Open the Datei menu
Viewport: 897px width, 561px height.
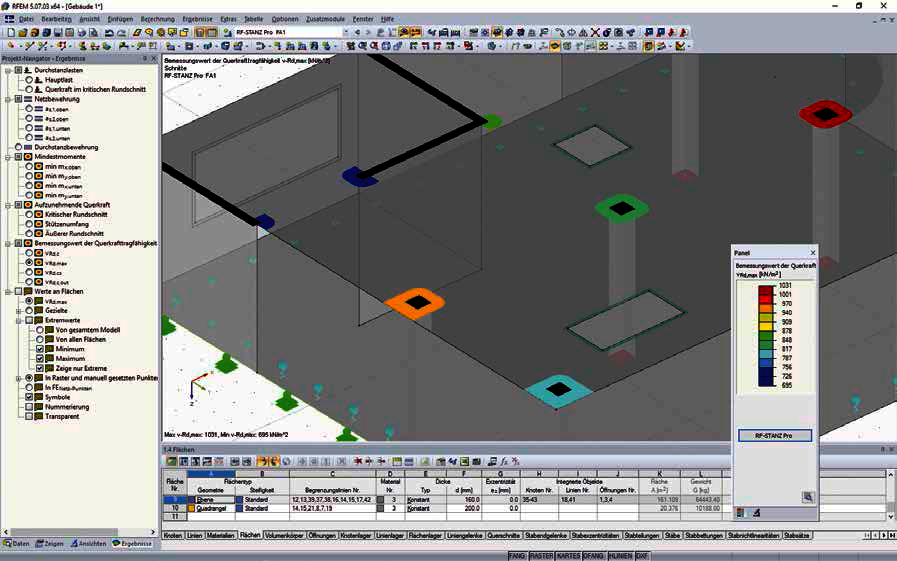click(26, 19)
